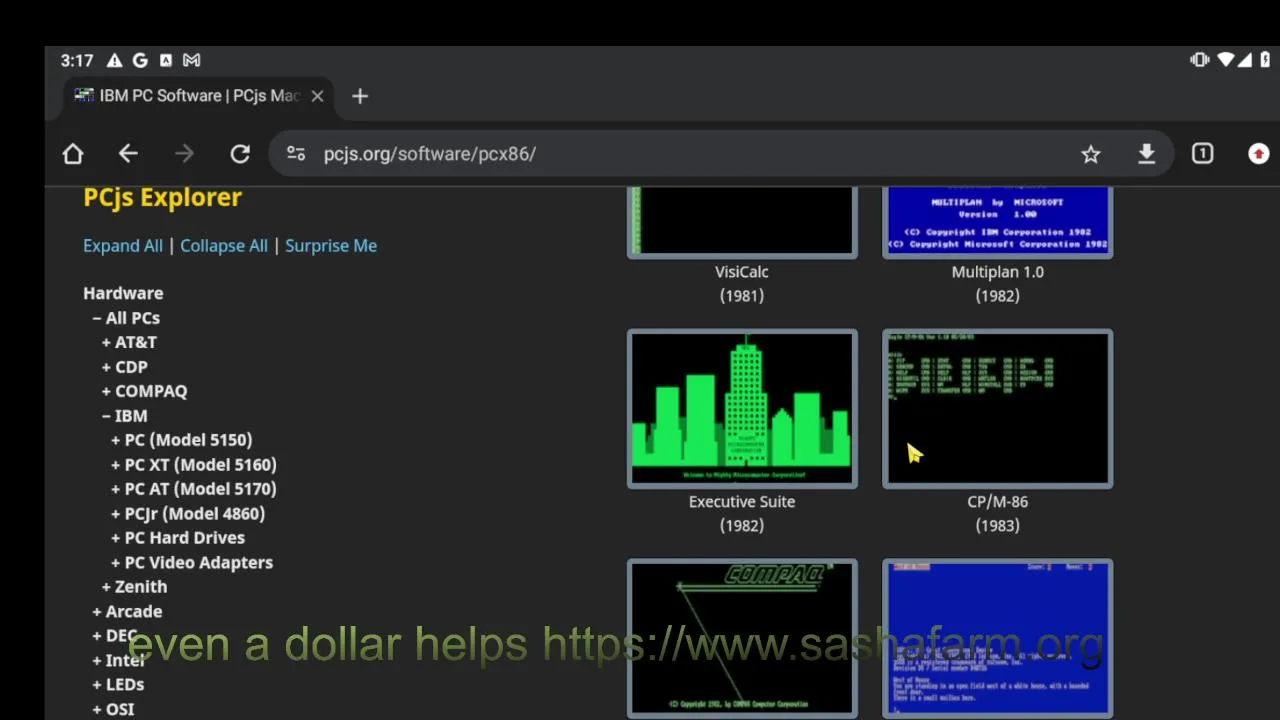
Task: Expand PC Video Adapters node
Action: pos(191,563)
